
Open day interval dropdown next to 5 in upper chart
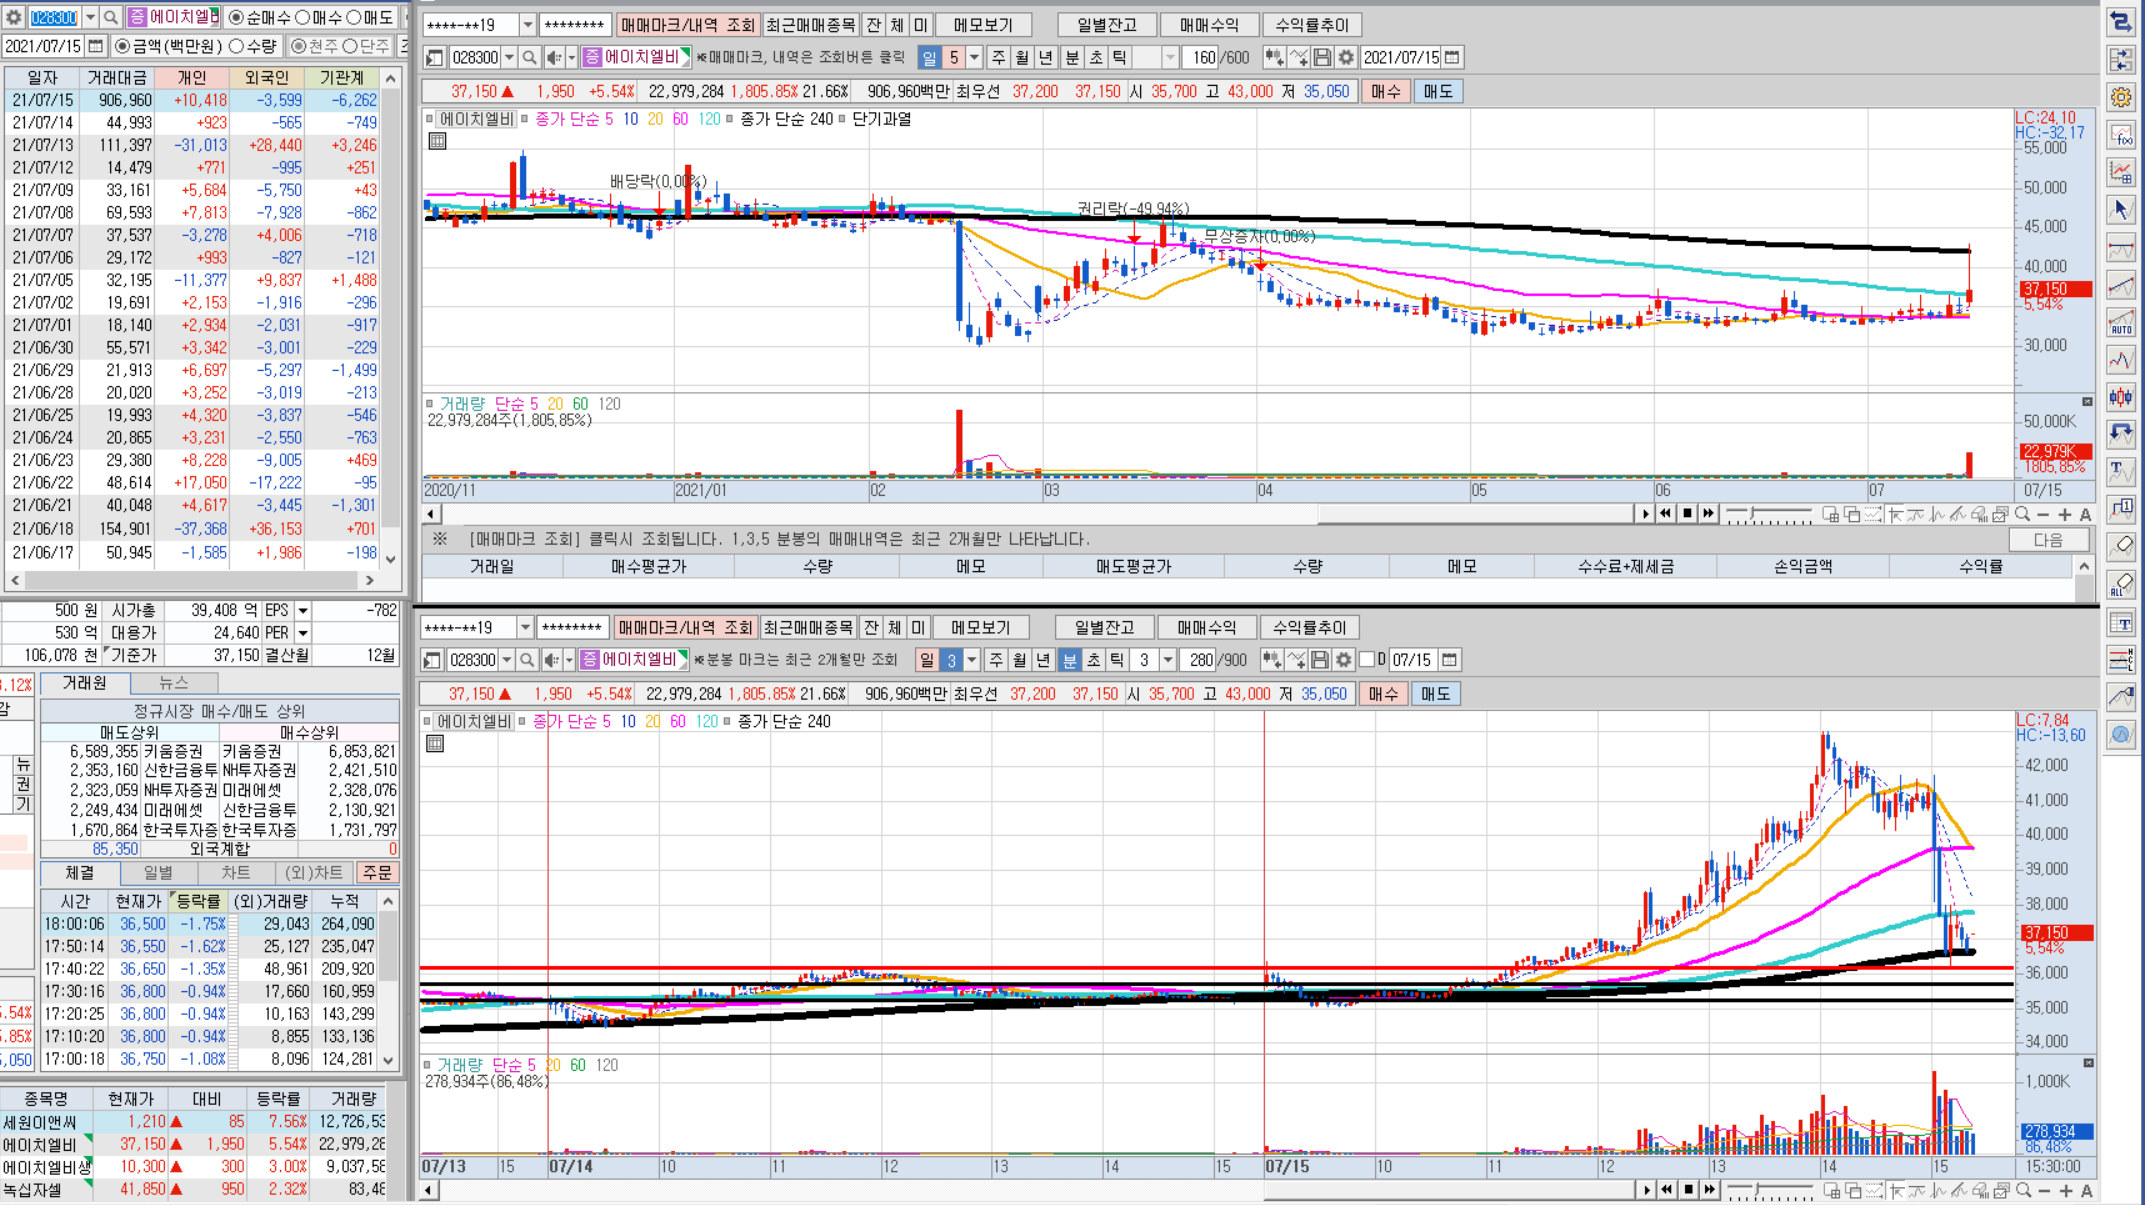pyautogui.click(x=974, y=58)
